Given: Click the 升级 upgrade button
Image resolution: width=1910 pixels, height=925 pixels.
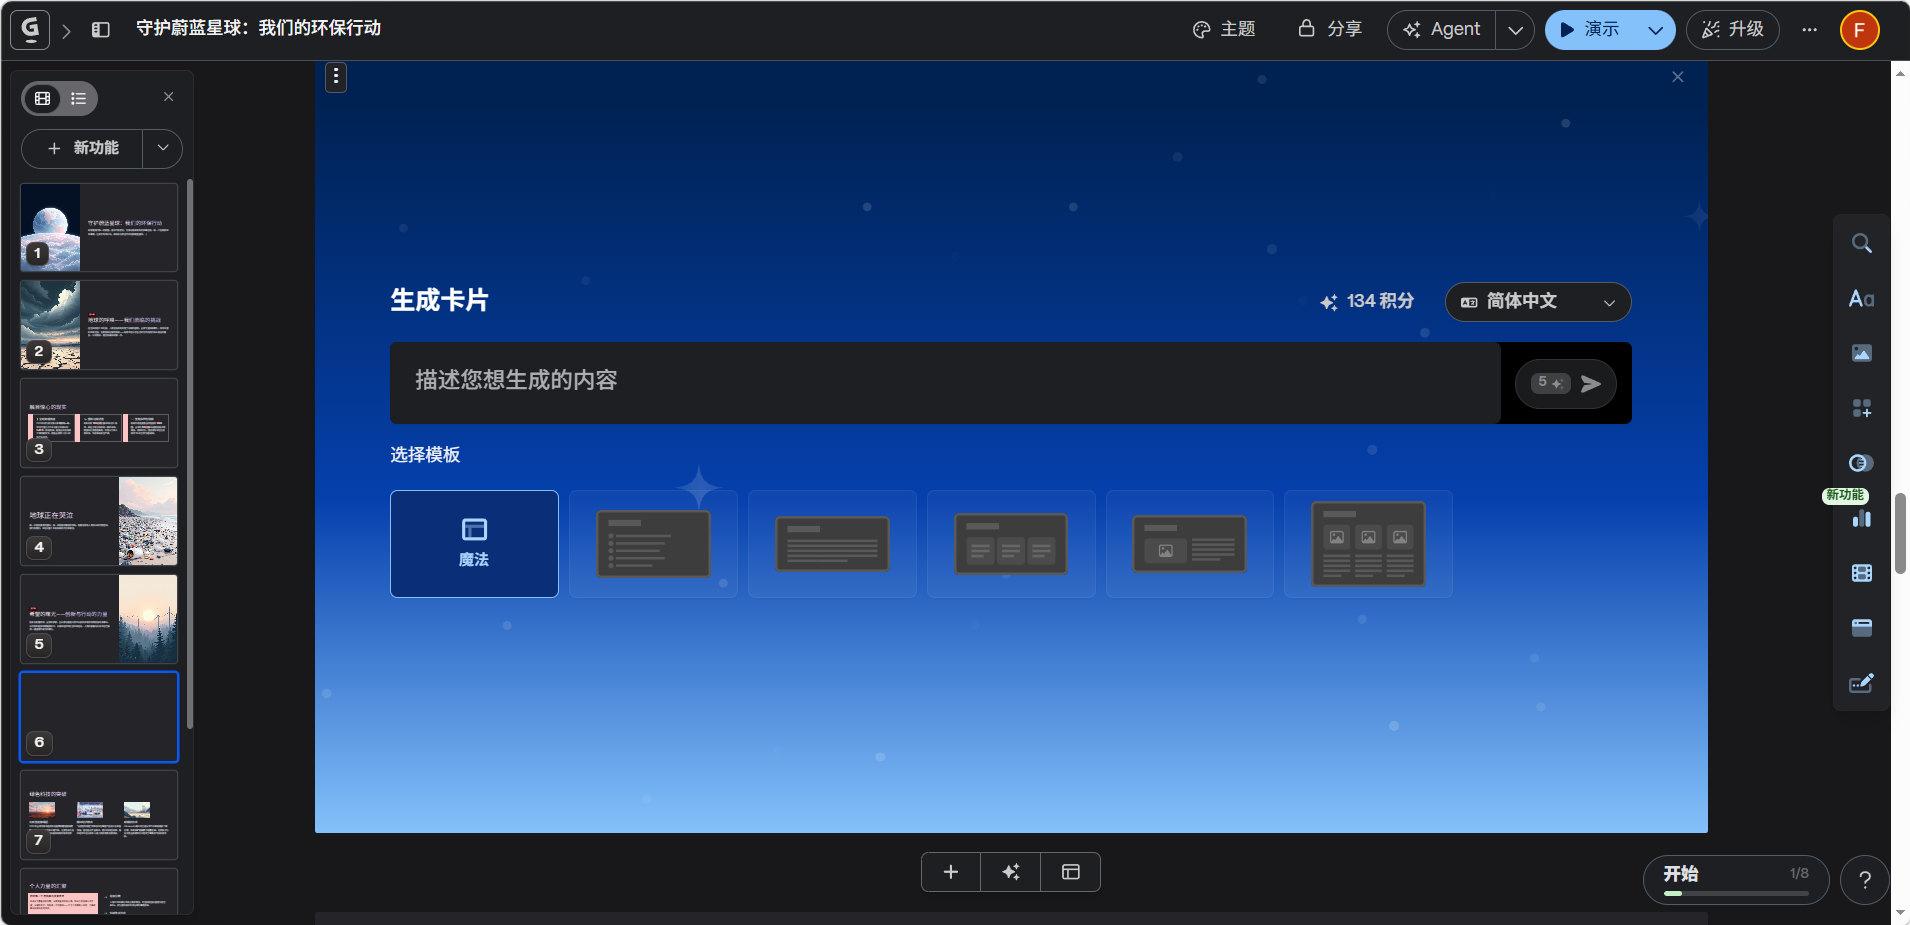Looking at the screenshot, I should tap(1732, 30).
